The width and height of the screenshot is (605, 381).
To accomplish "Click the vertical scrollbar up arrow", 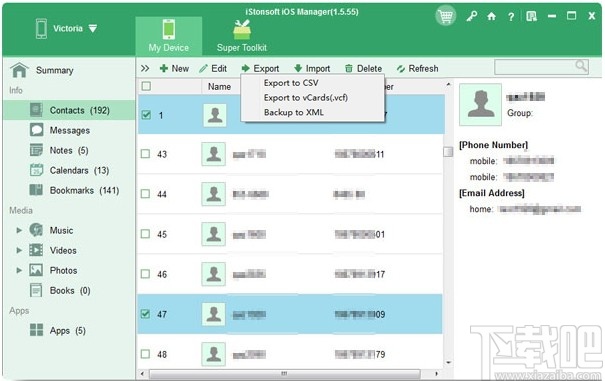I will pos(448,84).
